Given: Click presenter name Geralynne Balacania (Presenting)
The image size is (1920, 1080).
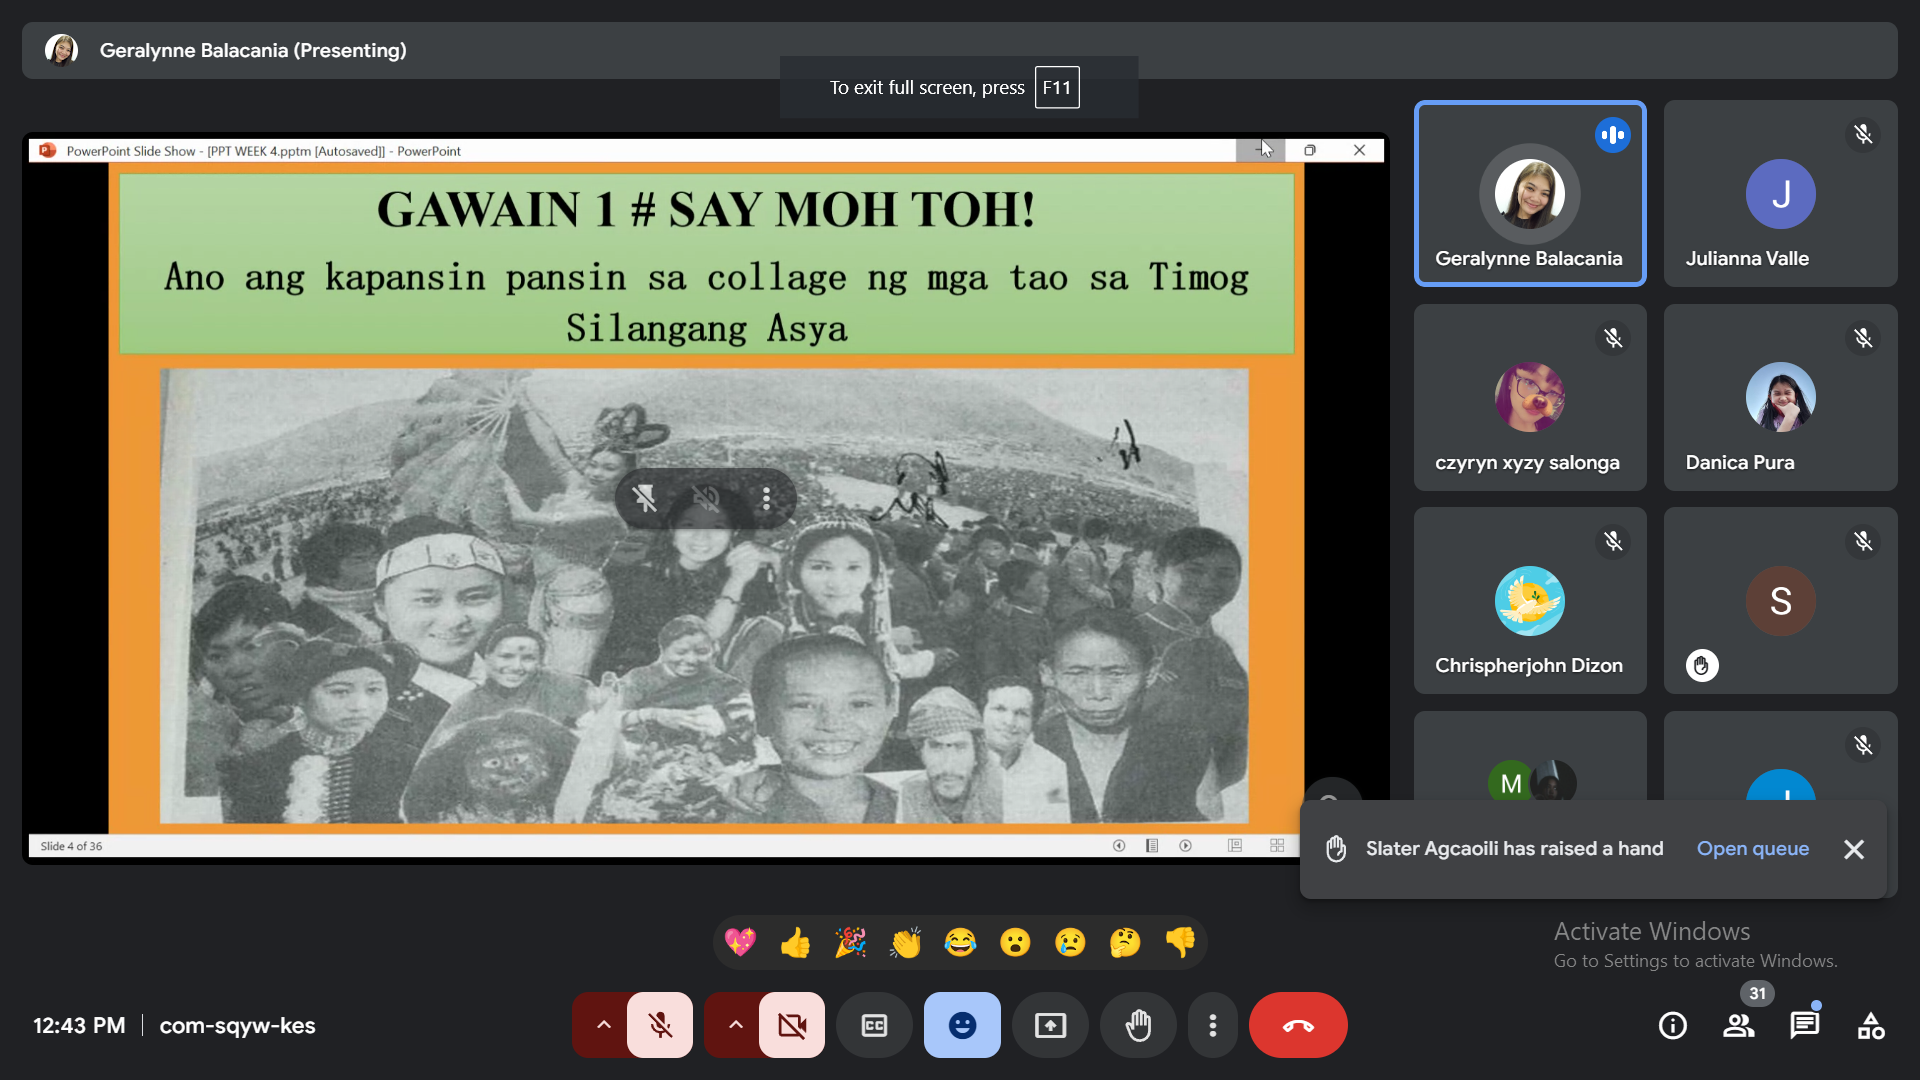Looking at the screenshot, I should coord(253,50).
